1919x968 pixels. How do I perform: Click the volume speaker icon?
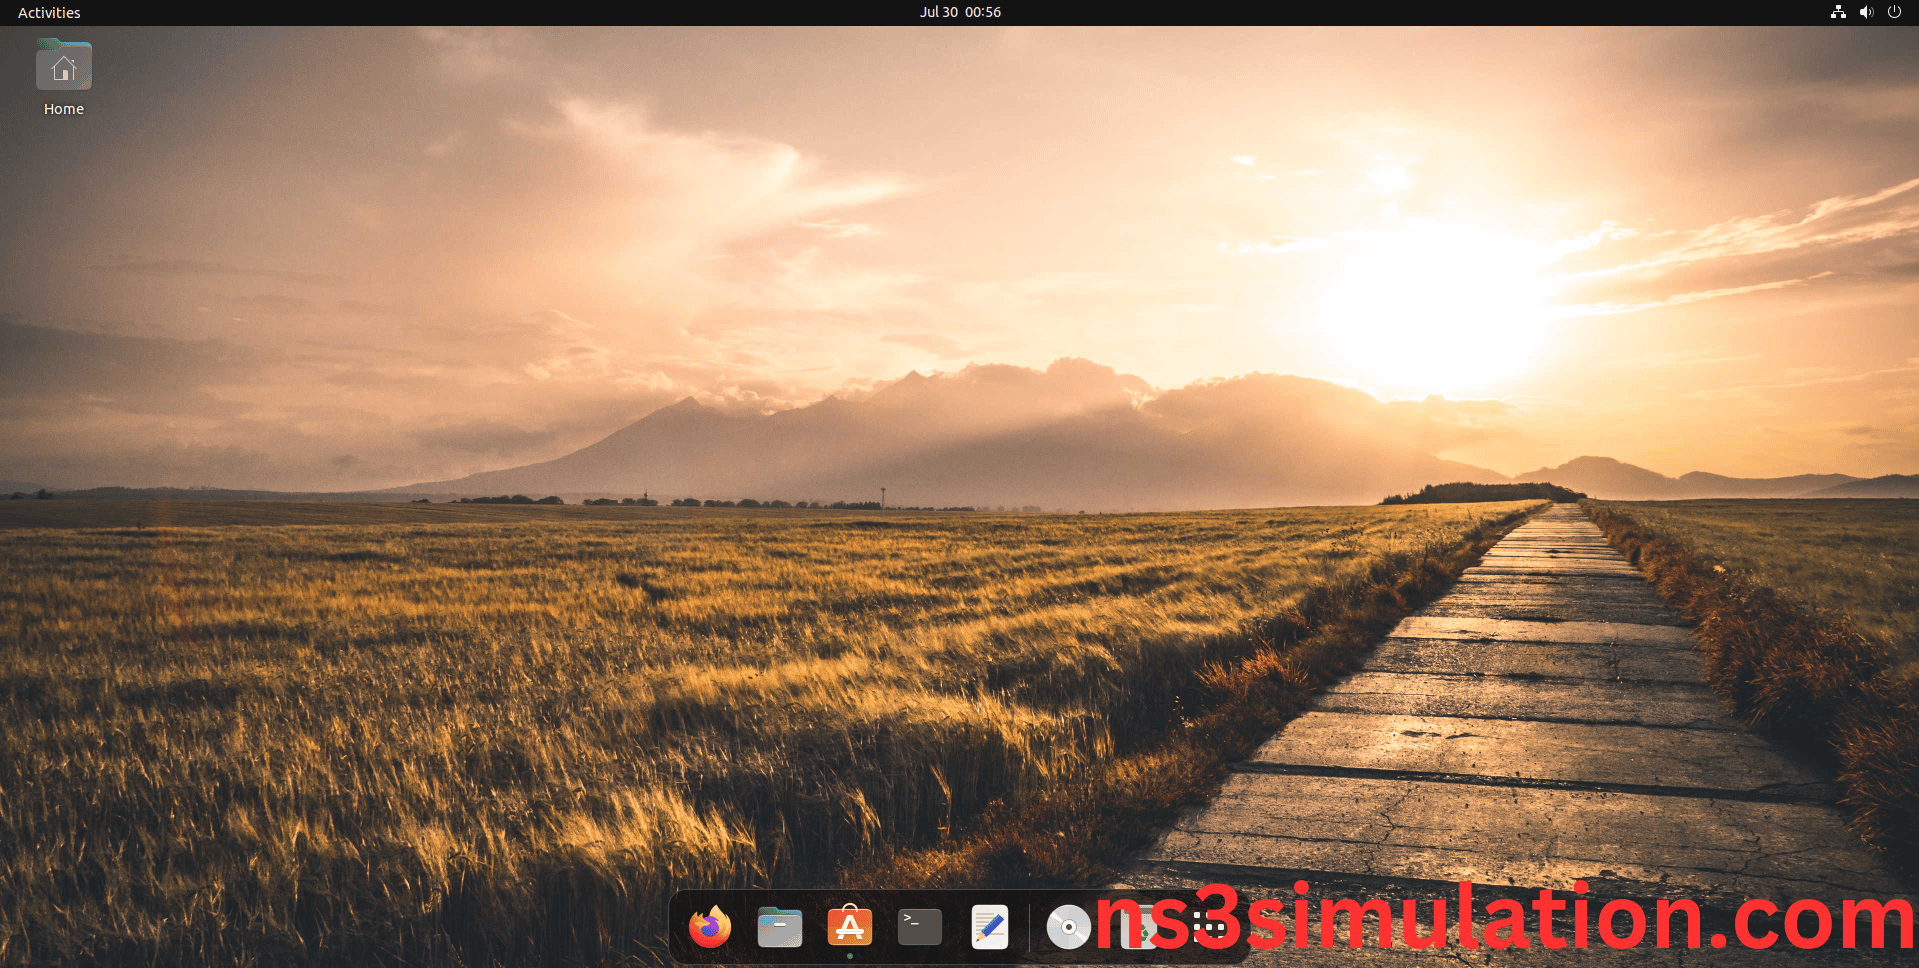pos(1866,12)
